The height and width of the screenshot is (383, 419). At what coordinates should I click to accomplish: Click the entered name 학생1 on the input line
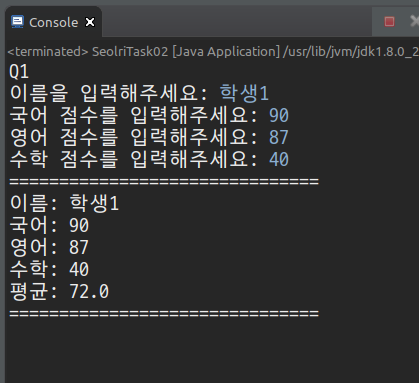point(244,93)
